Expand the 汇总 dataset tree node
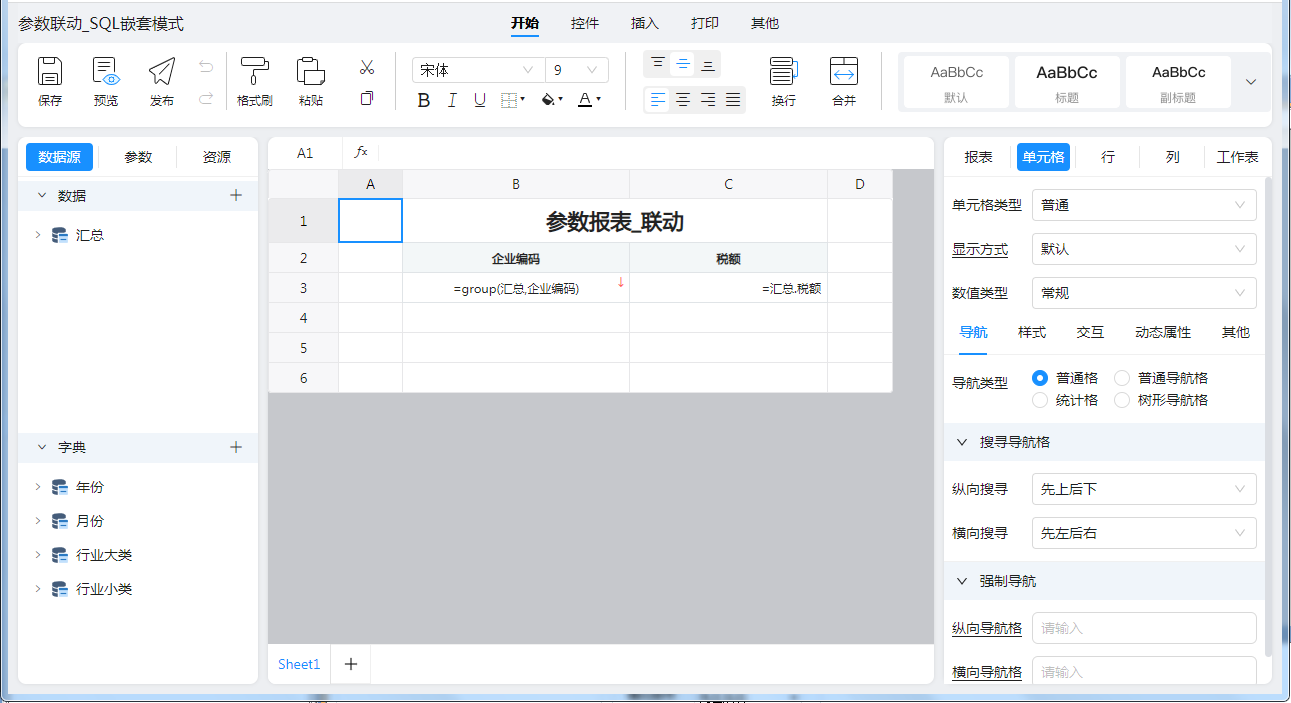This screenshot has width=1291, height=703. [38, 235]
